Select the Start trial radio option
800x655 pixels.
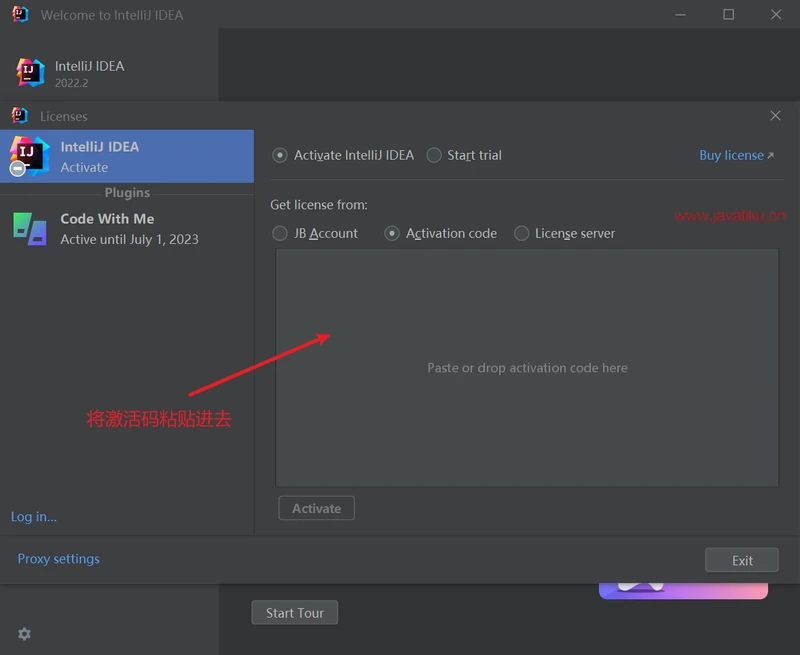coord(434,156)
